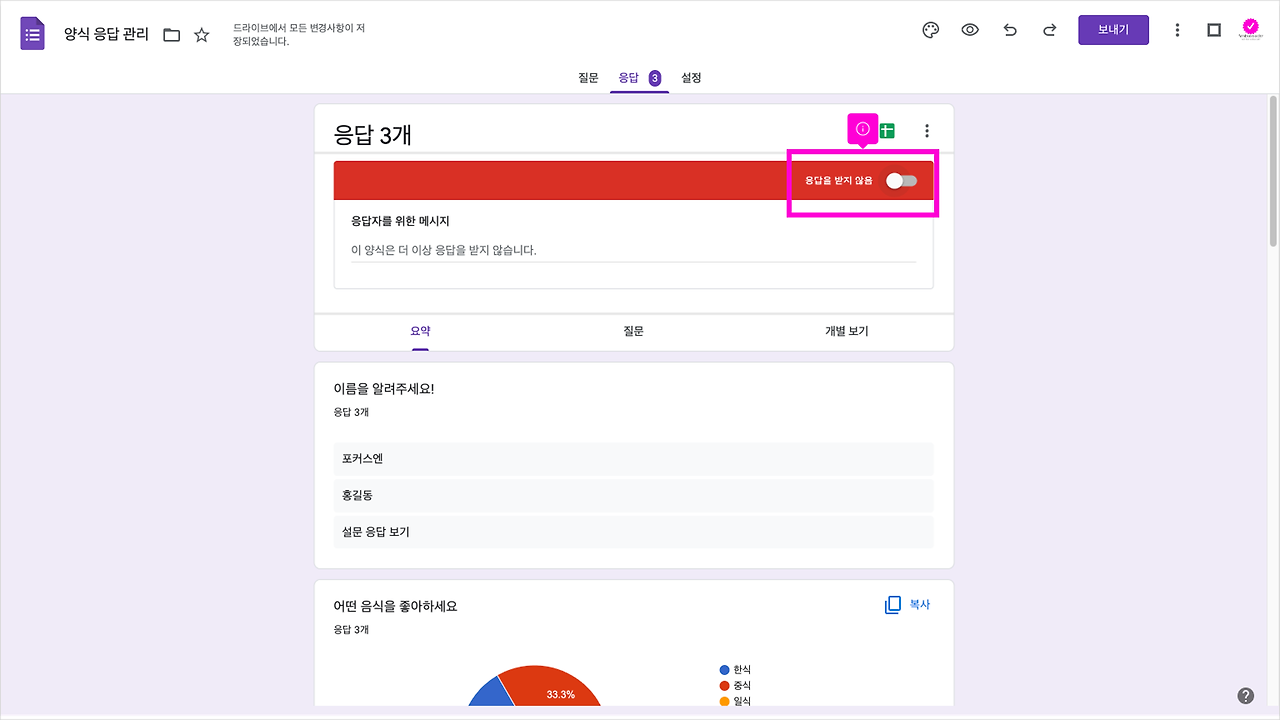This screenshot has height=720, width=1280.
Task: Open the responses section three-dot menu
Action: click(x=926, y=129)
